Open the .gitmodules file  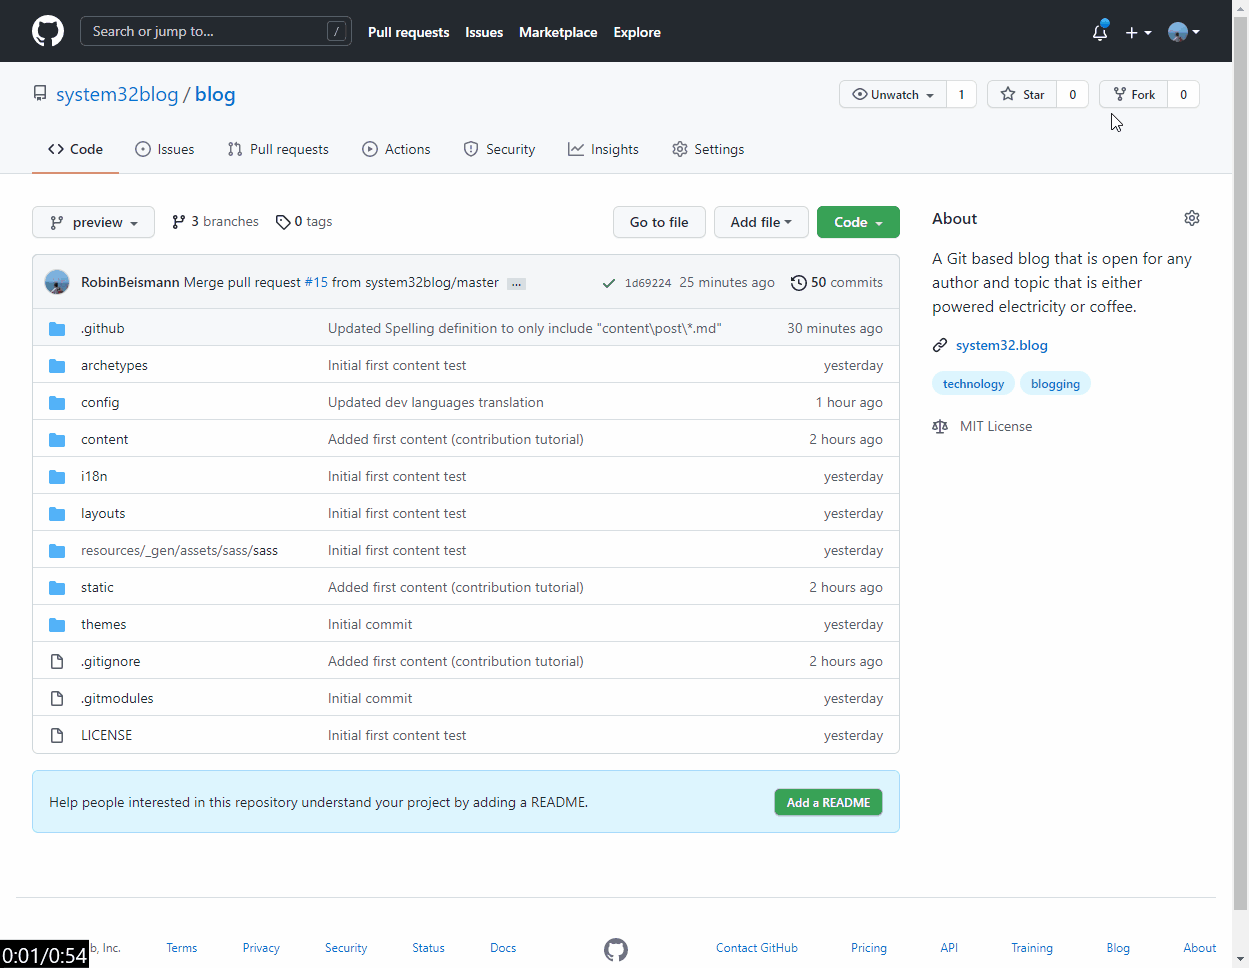click(117, 698)
